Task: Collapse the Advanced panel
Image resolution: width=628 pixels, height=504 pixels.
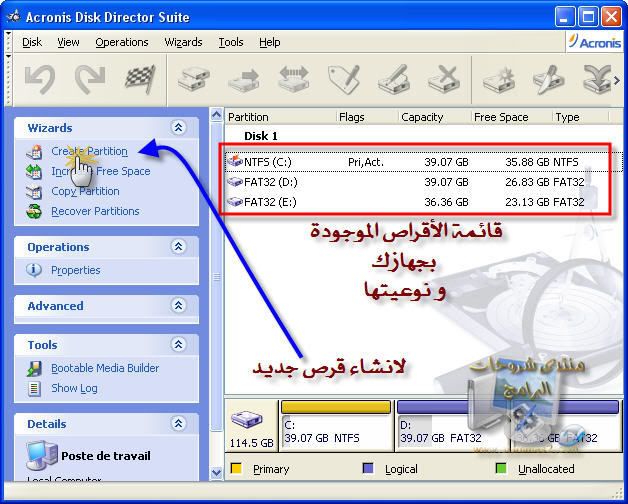Action: pos(179,306)
